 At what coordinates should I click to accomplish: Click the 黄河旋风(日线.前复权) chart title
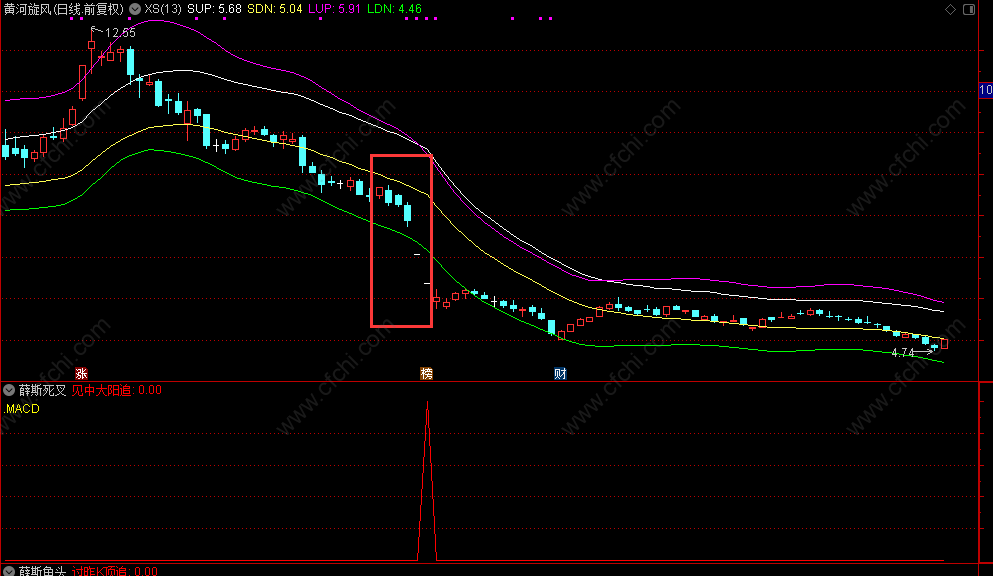click(x=64, y=9)
